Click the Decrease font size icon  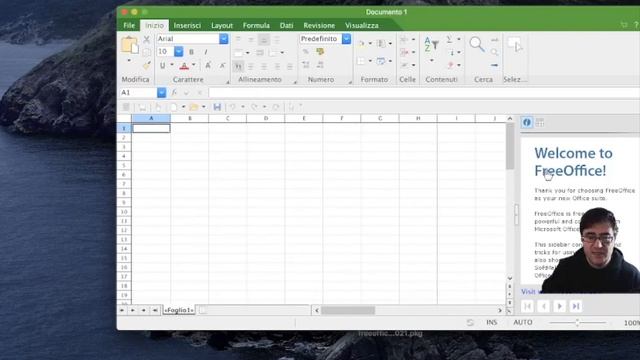[222, 65]
